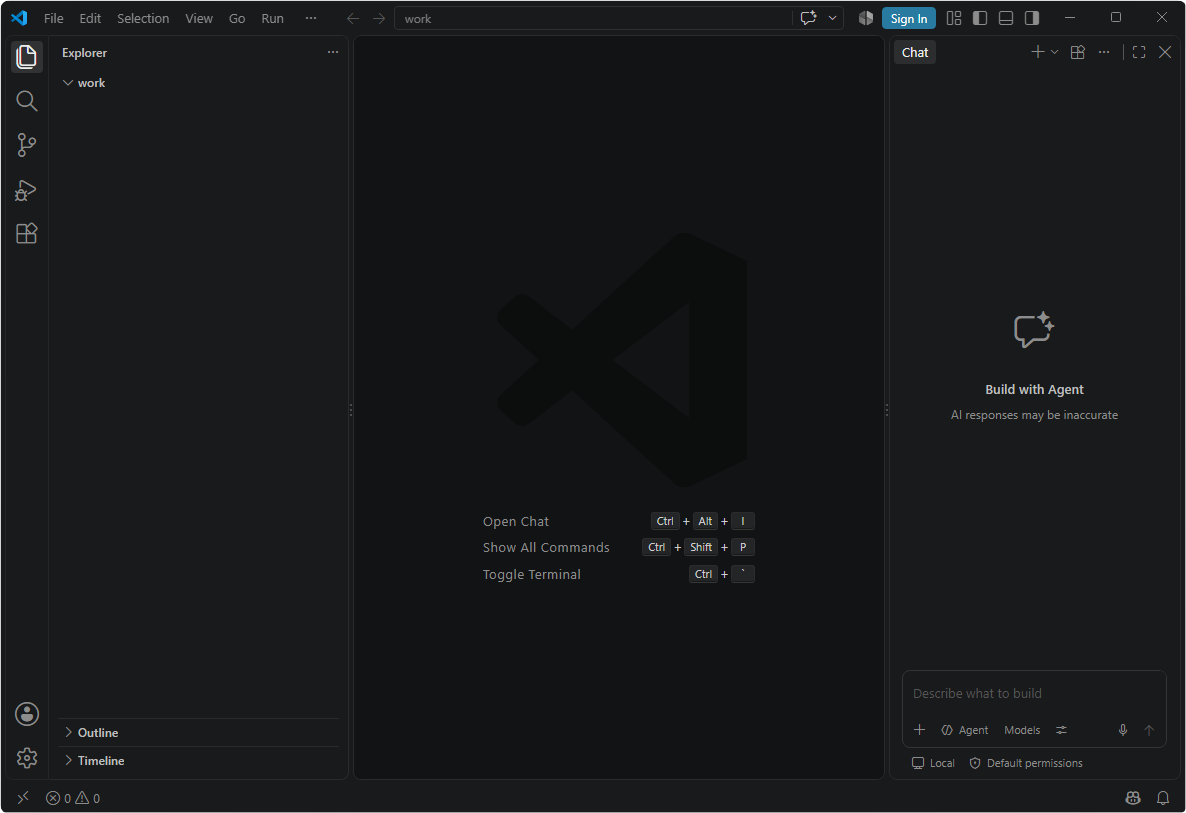
Task: Click the work command center search box
Action: point(593,18)
